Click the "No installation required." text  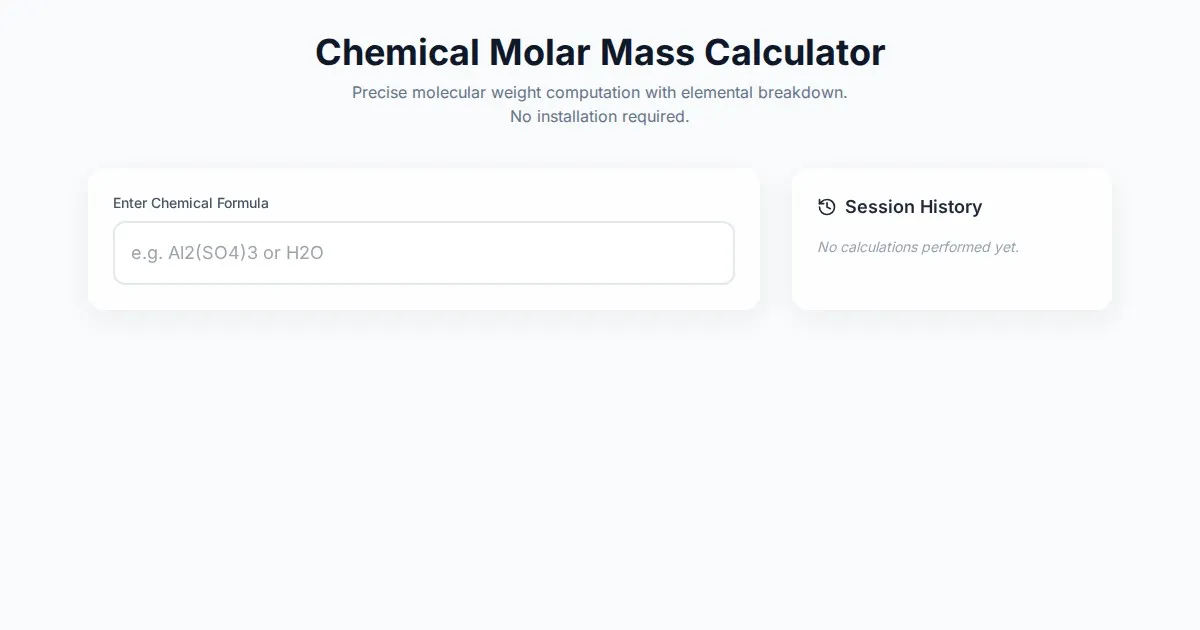(x=599, y=116)
